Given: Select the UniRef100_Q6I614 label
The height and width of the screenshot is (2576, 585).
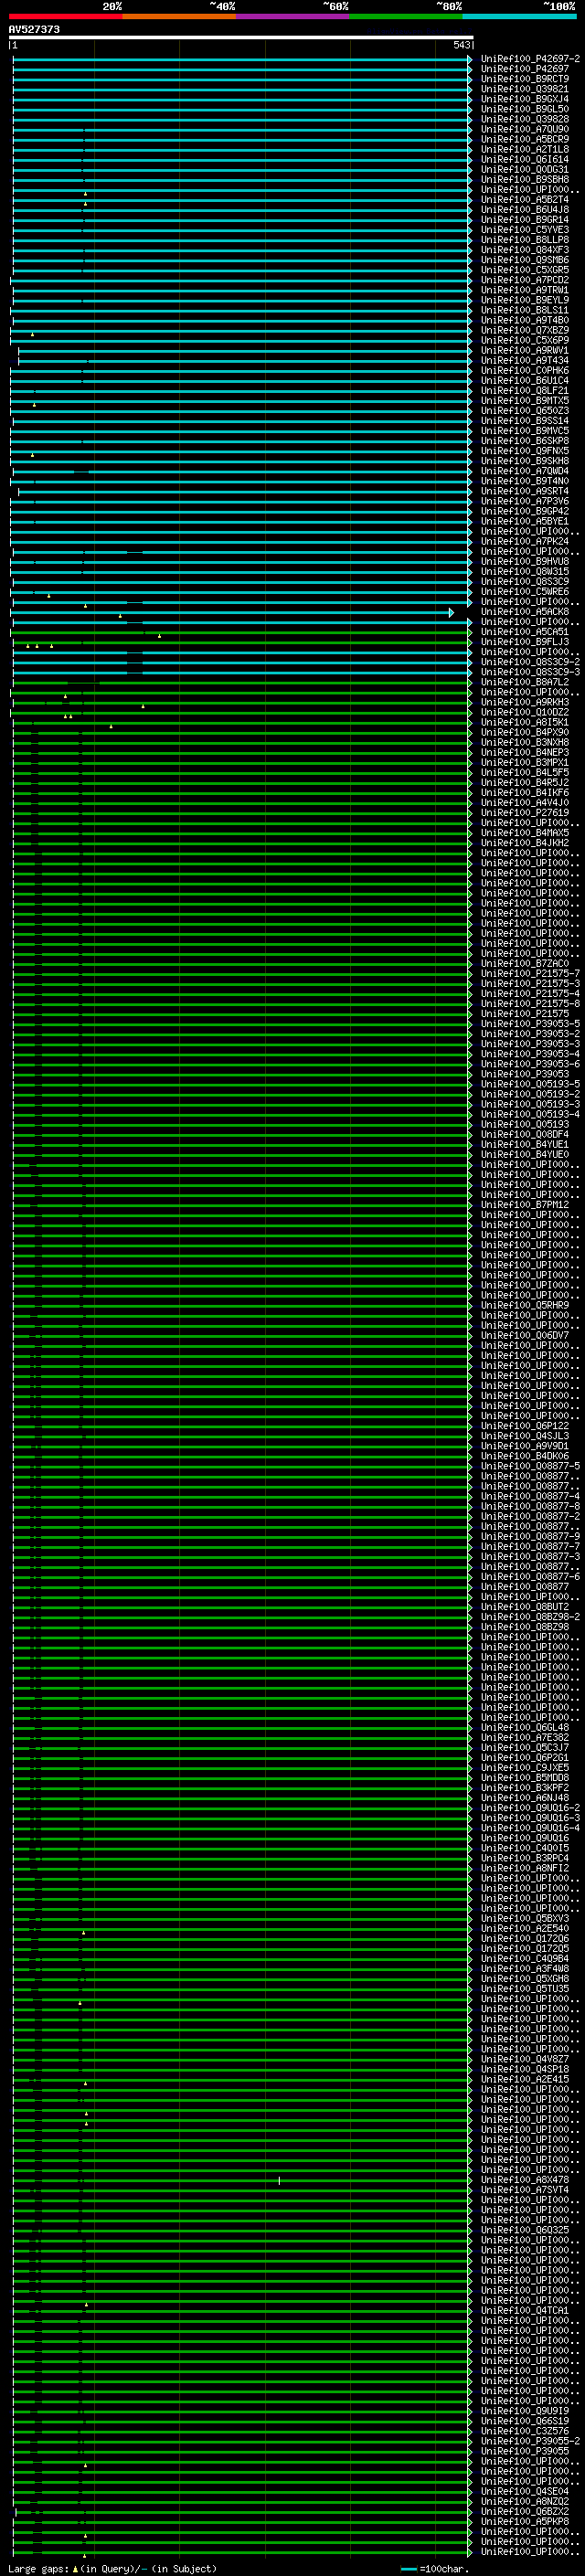Looking at the screenshot, I should (525, 159).
